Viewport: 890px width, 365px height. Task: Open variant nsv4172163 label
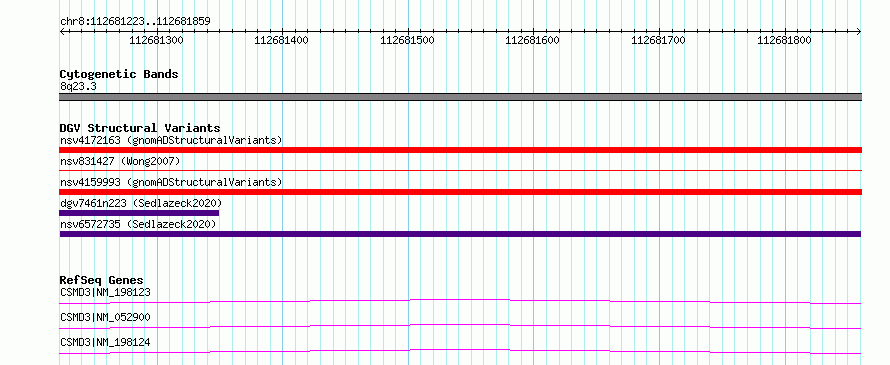171,140
